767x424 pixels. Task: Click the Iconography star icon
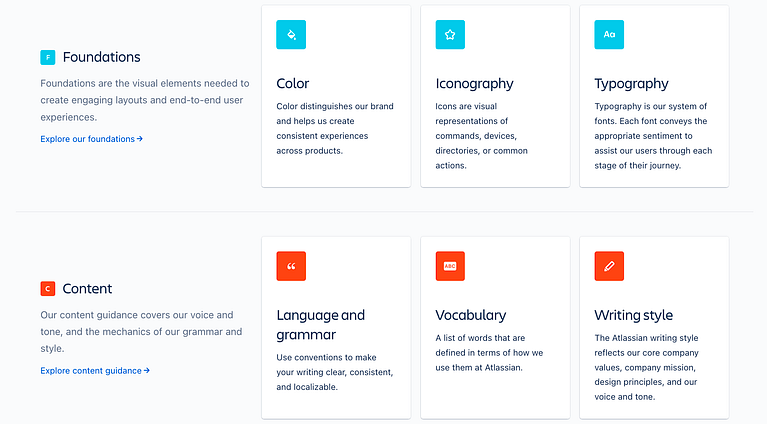coord(450,34)
